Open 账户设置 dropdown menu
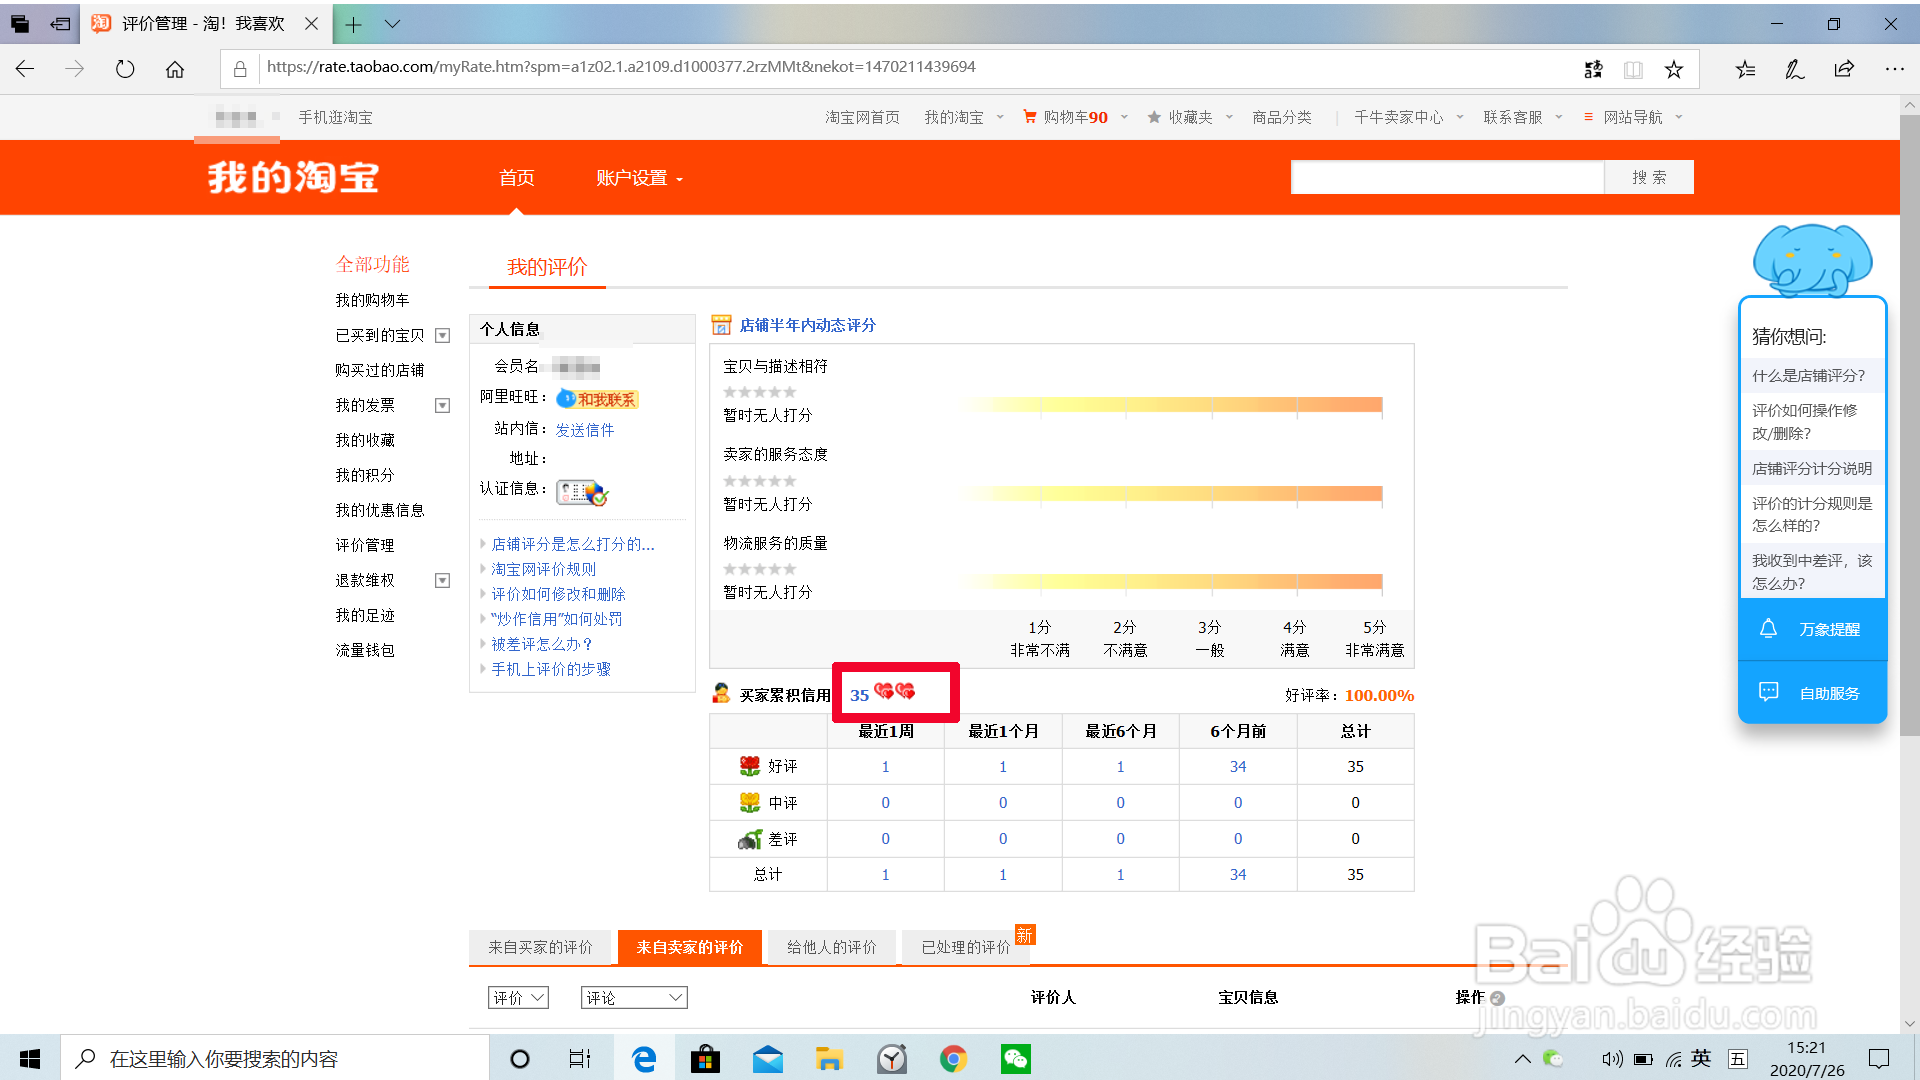This screenshot has width=1920, height=1080. [x=639, y=178]
